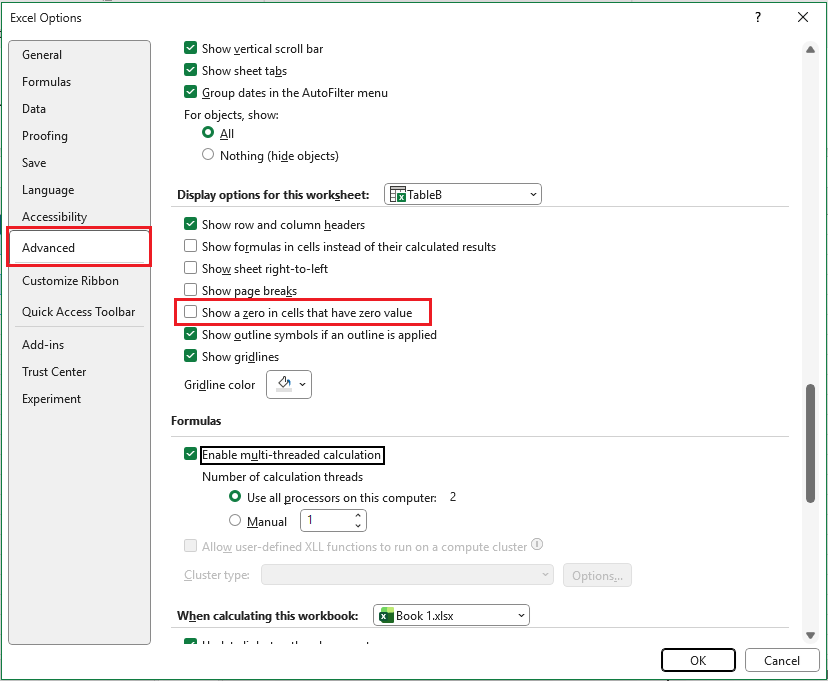Toggle Show row and column headers
Viewport: 828px width, 681px height.
[191, 224]
